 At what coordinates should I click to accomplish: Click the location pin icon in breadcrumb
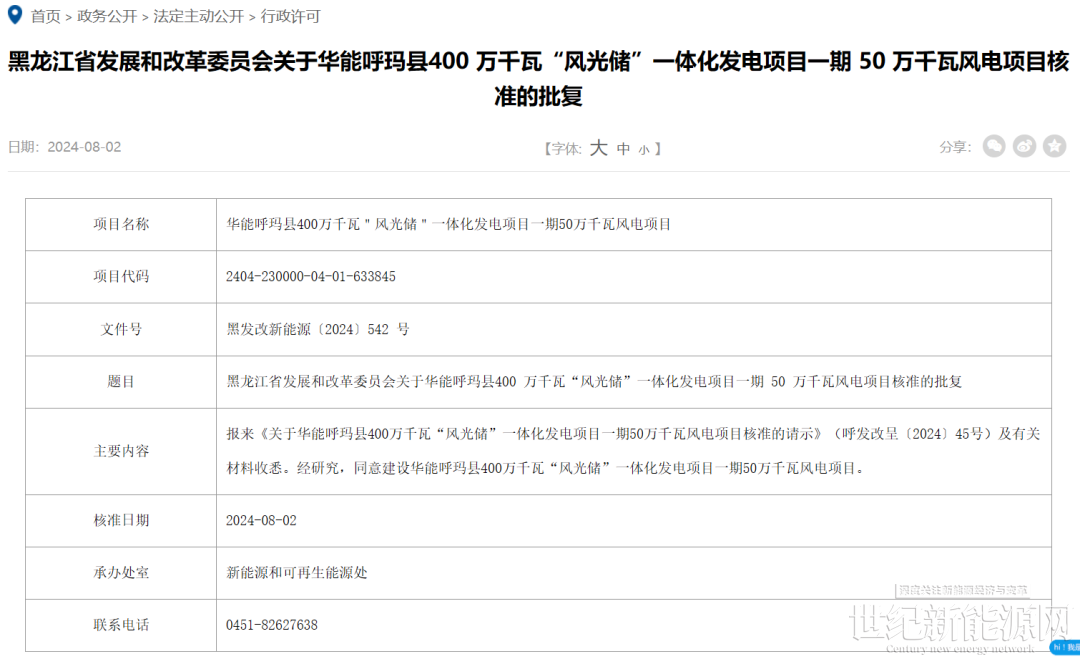click(14, 14)
